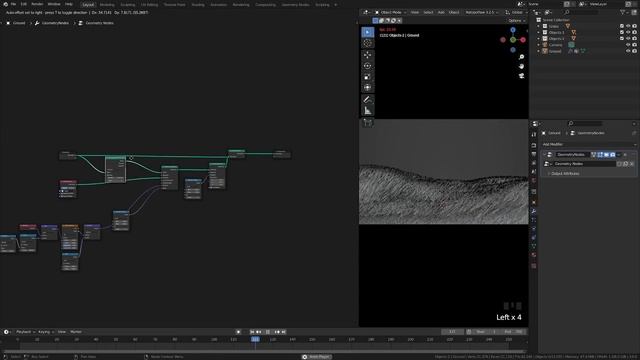Collapse the GeometryNodes modifier panel
This screenshot has width=640, height=360.
point(544,155)
